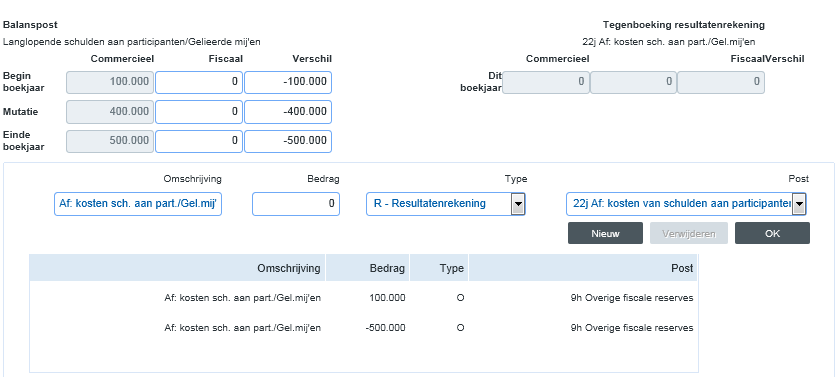Select Begin boekjaar Fiscaal field

pyautogui.click(x=199, y=83)
